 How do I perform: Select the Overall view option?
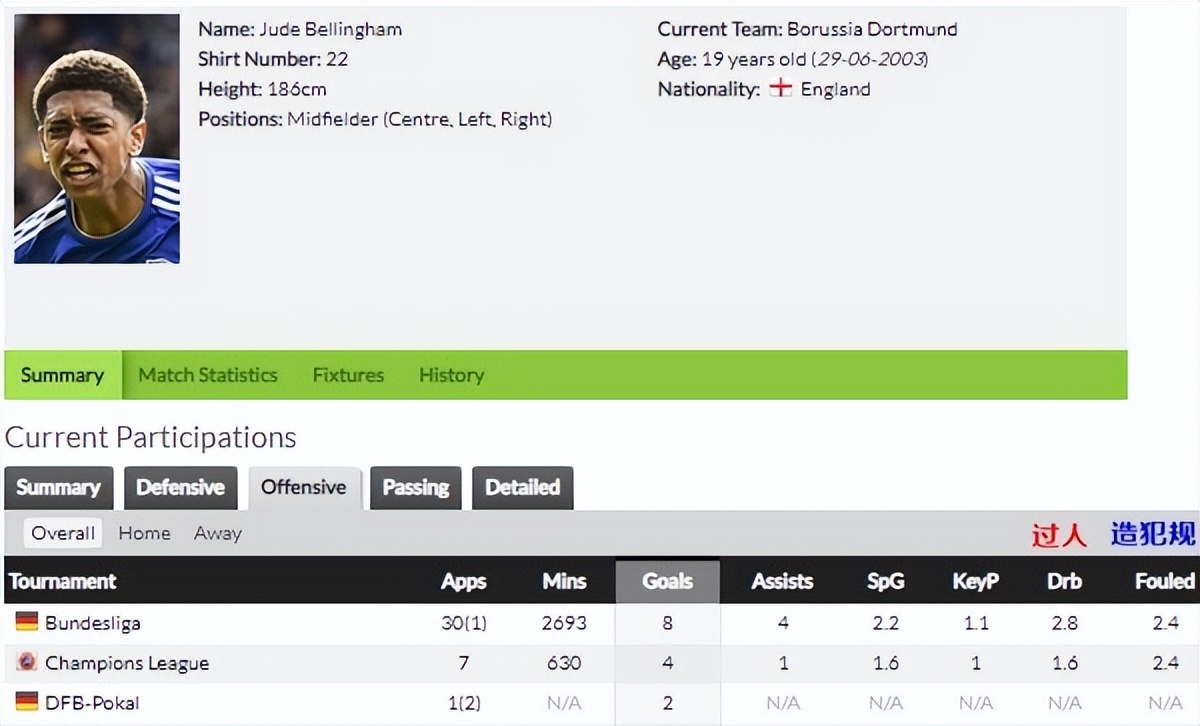point(63,533)
